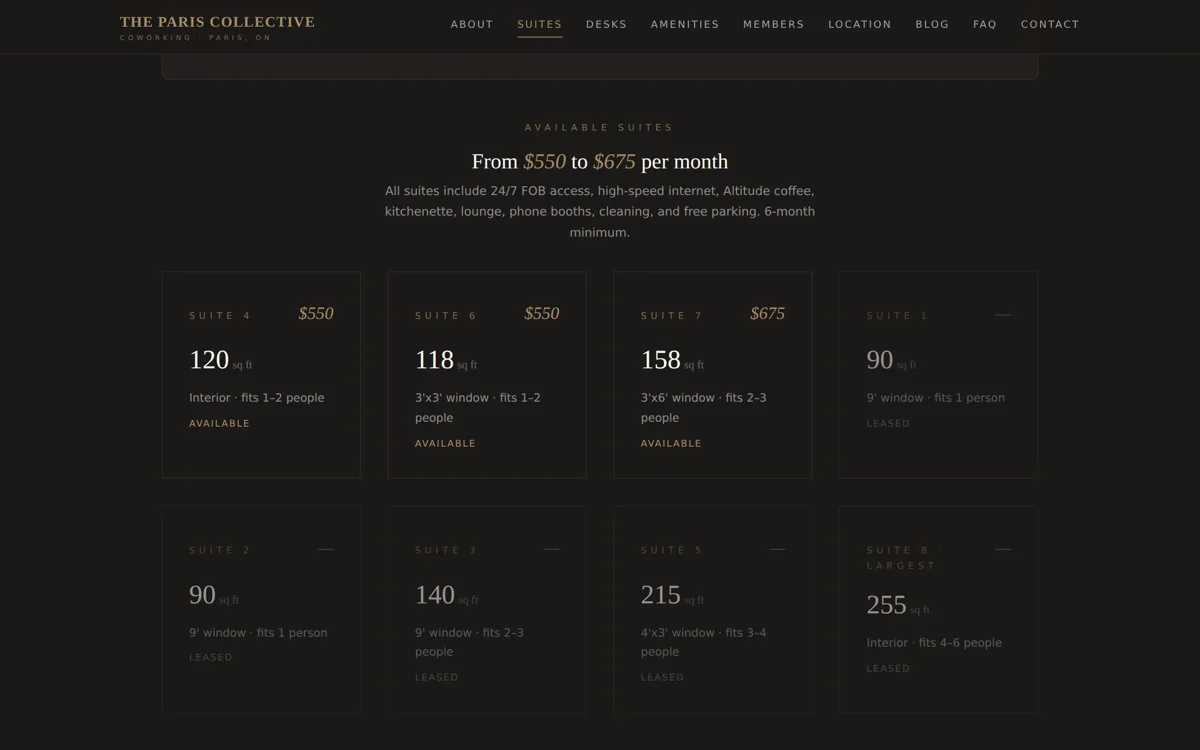
Task: Click 'Interior · fits 4–6 people' description
Action: pos(934,643)
